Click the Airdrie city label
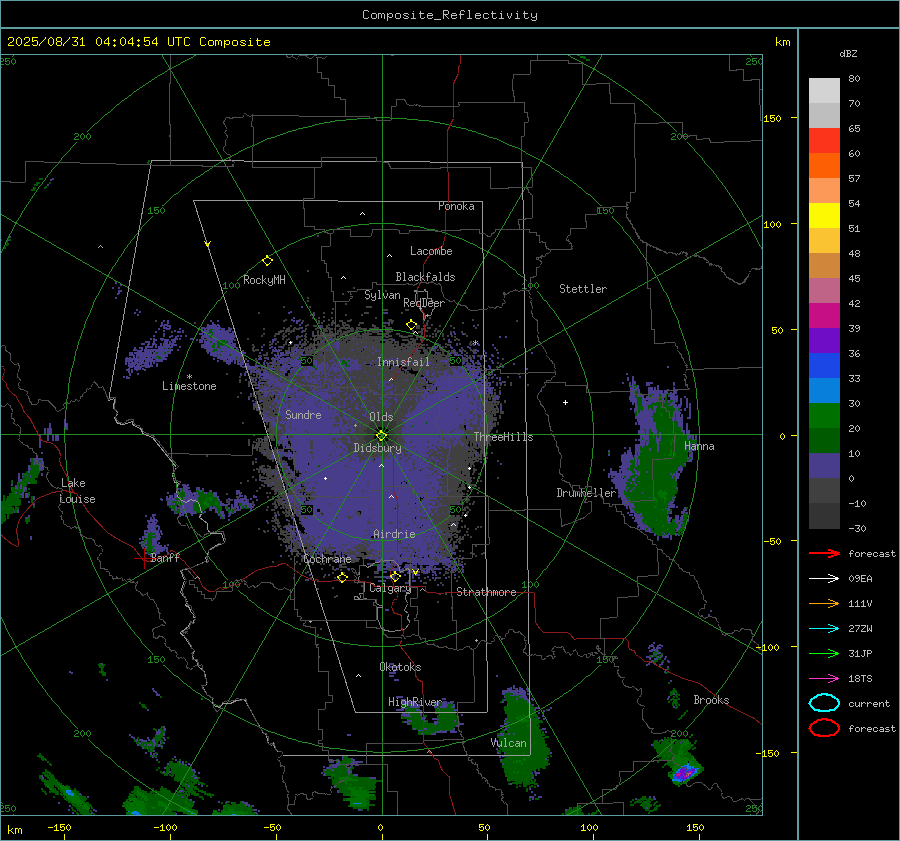Image resolution: width=900 pixels, height=841 pixels. click(x=394, y=534)
